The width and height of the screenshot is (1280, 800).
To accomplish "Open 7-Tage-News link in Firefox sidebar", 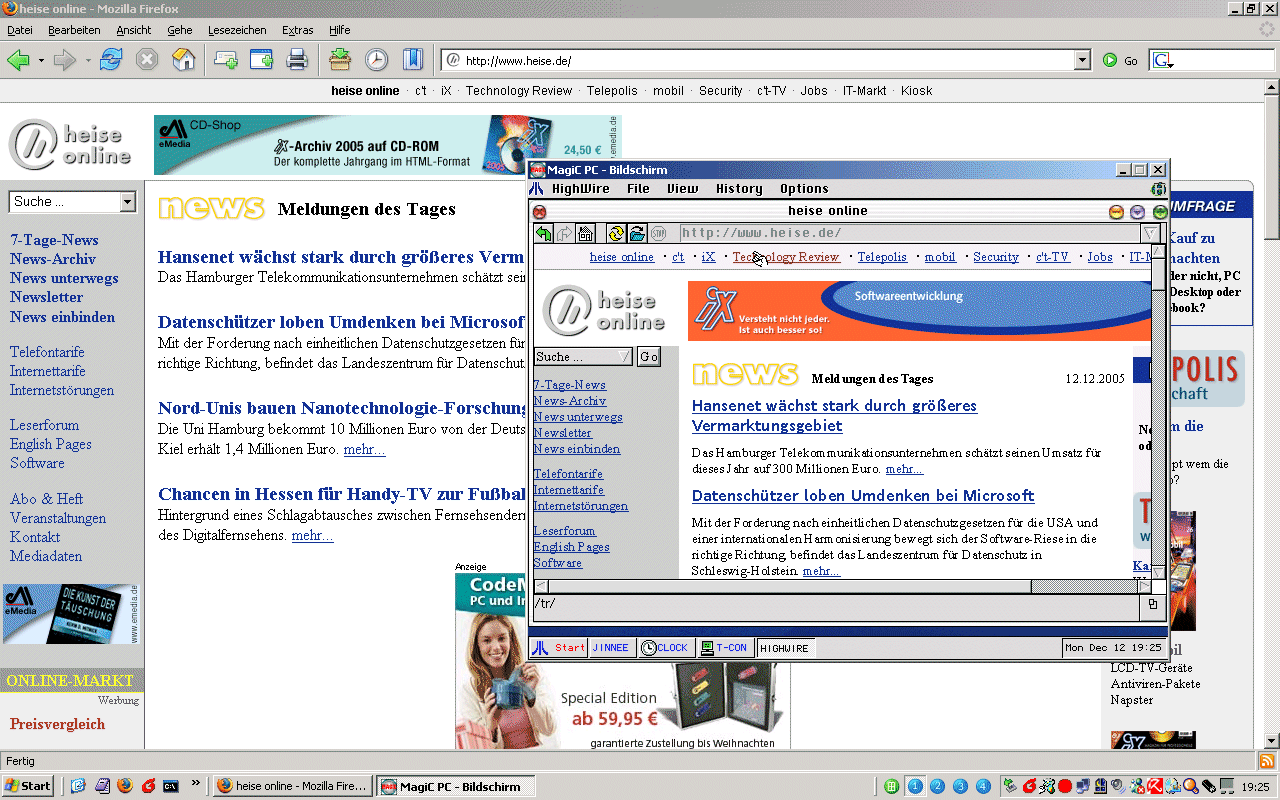I will (x=54, y=240).
